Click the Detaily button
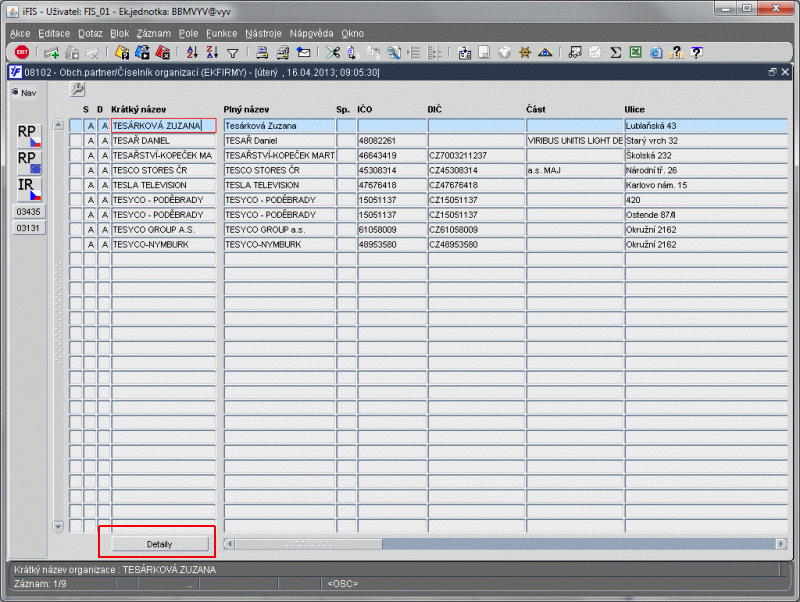 tap(160, 544)
